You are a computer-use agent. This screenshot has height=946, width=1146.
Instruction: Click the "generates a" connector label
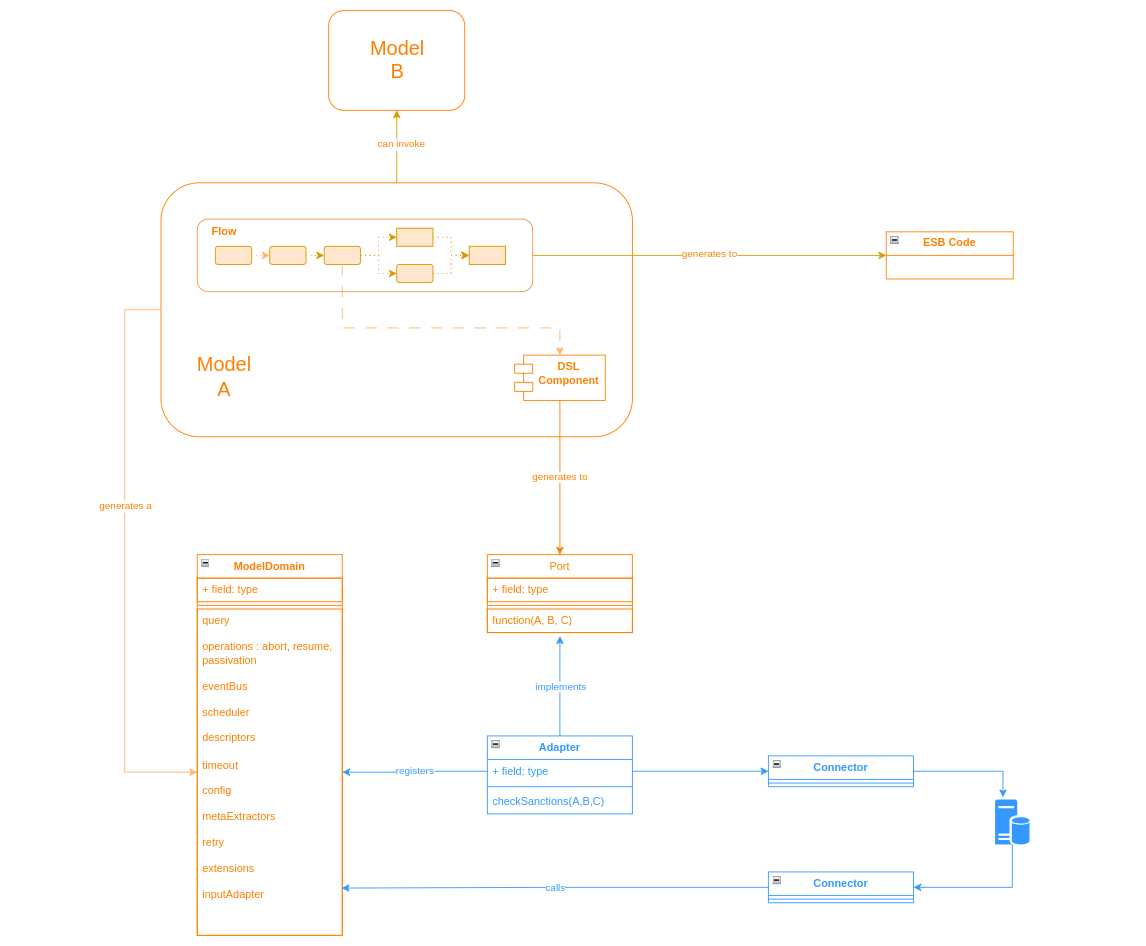[125, 506]
